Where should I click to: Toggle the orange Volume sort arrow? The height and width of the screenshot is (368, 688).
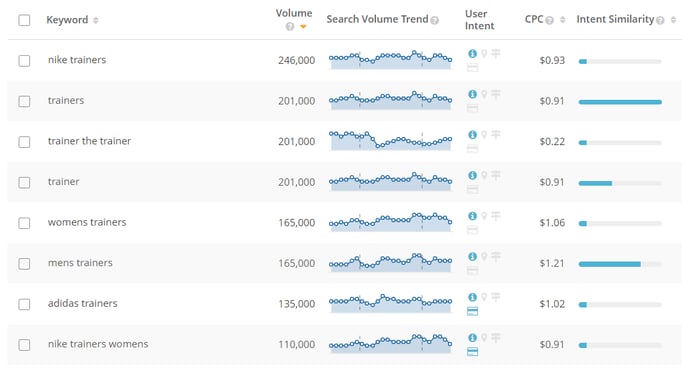[303, 27]
